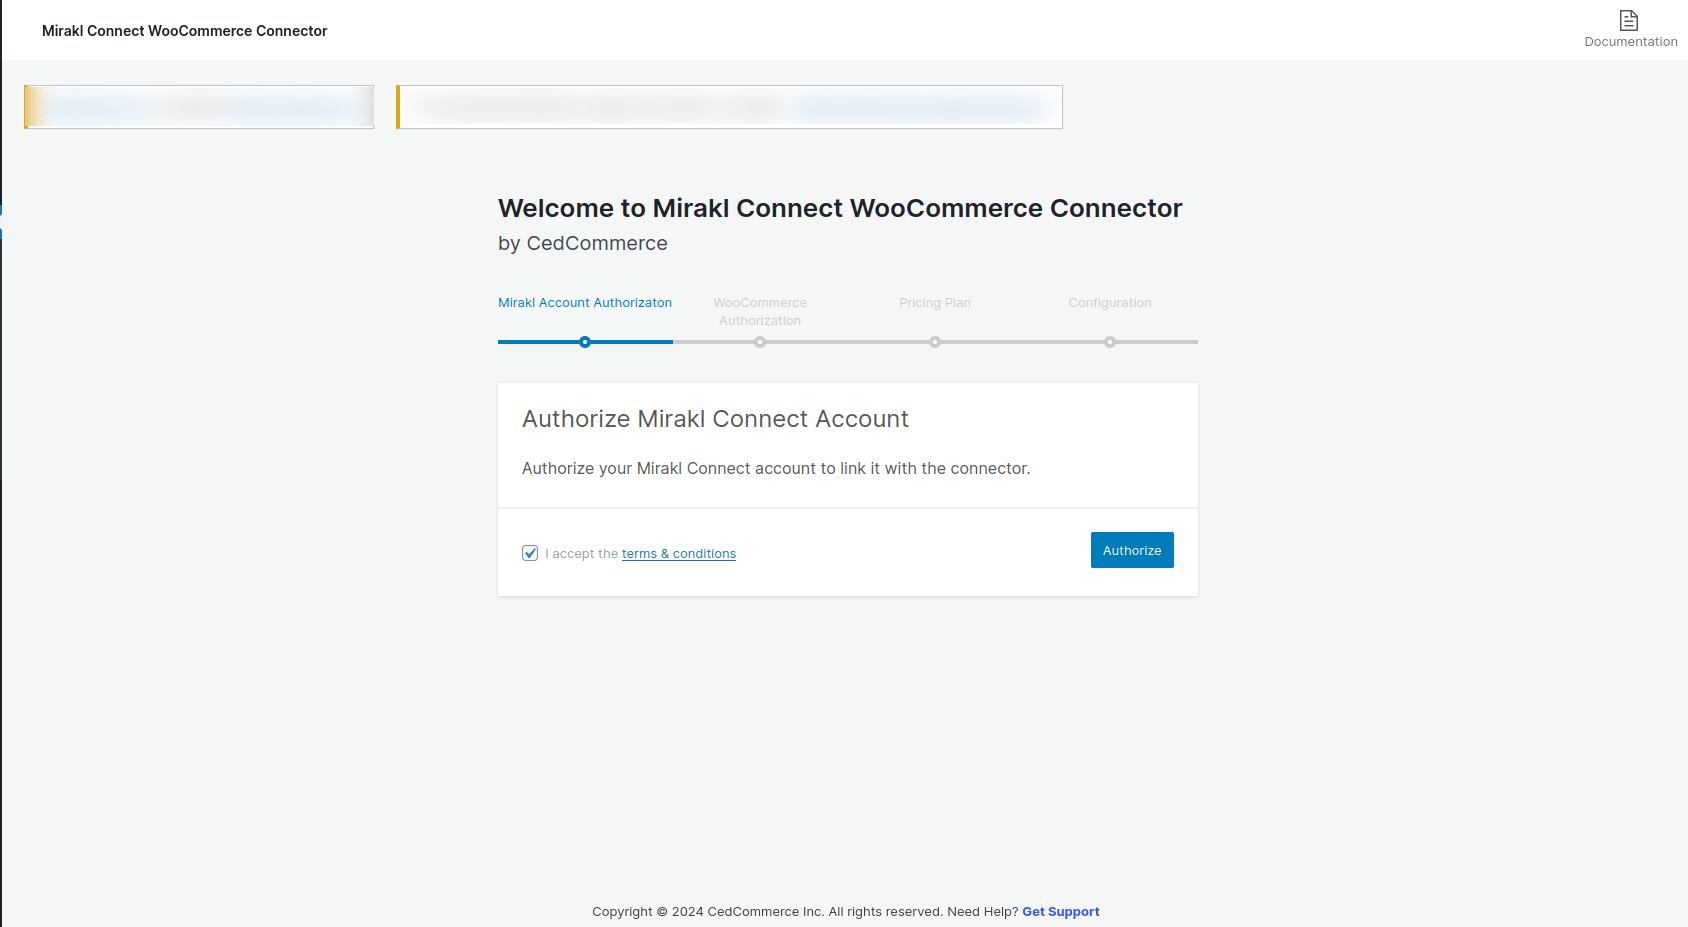
Task: Click the Configuration step circle
Action: (x=1110, y=341)
